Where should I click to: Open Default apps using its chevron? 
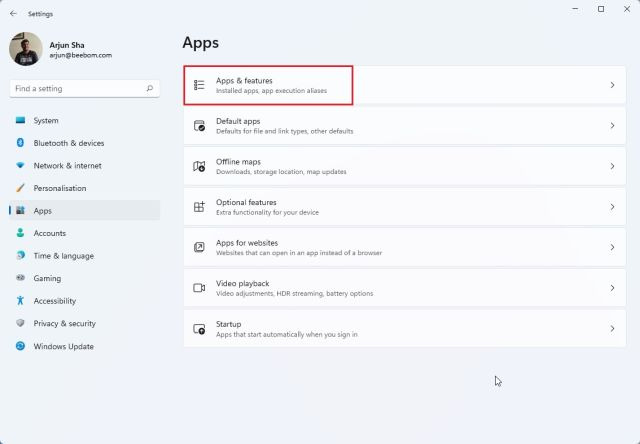click(x=612, y=126)
